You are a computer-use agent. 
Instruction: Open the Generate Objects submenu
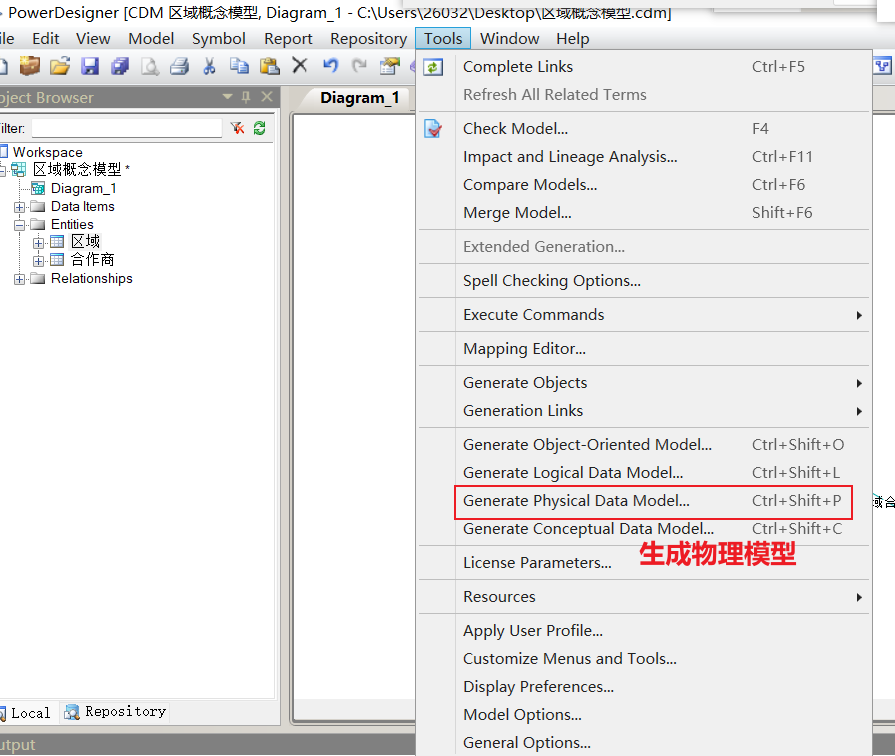(644, 383)
